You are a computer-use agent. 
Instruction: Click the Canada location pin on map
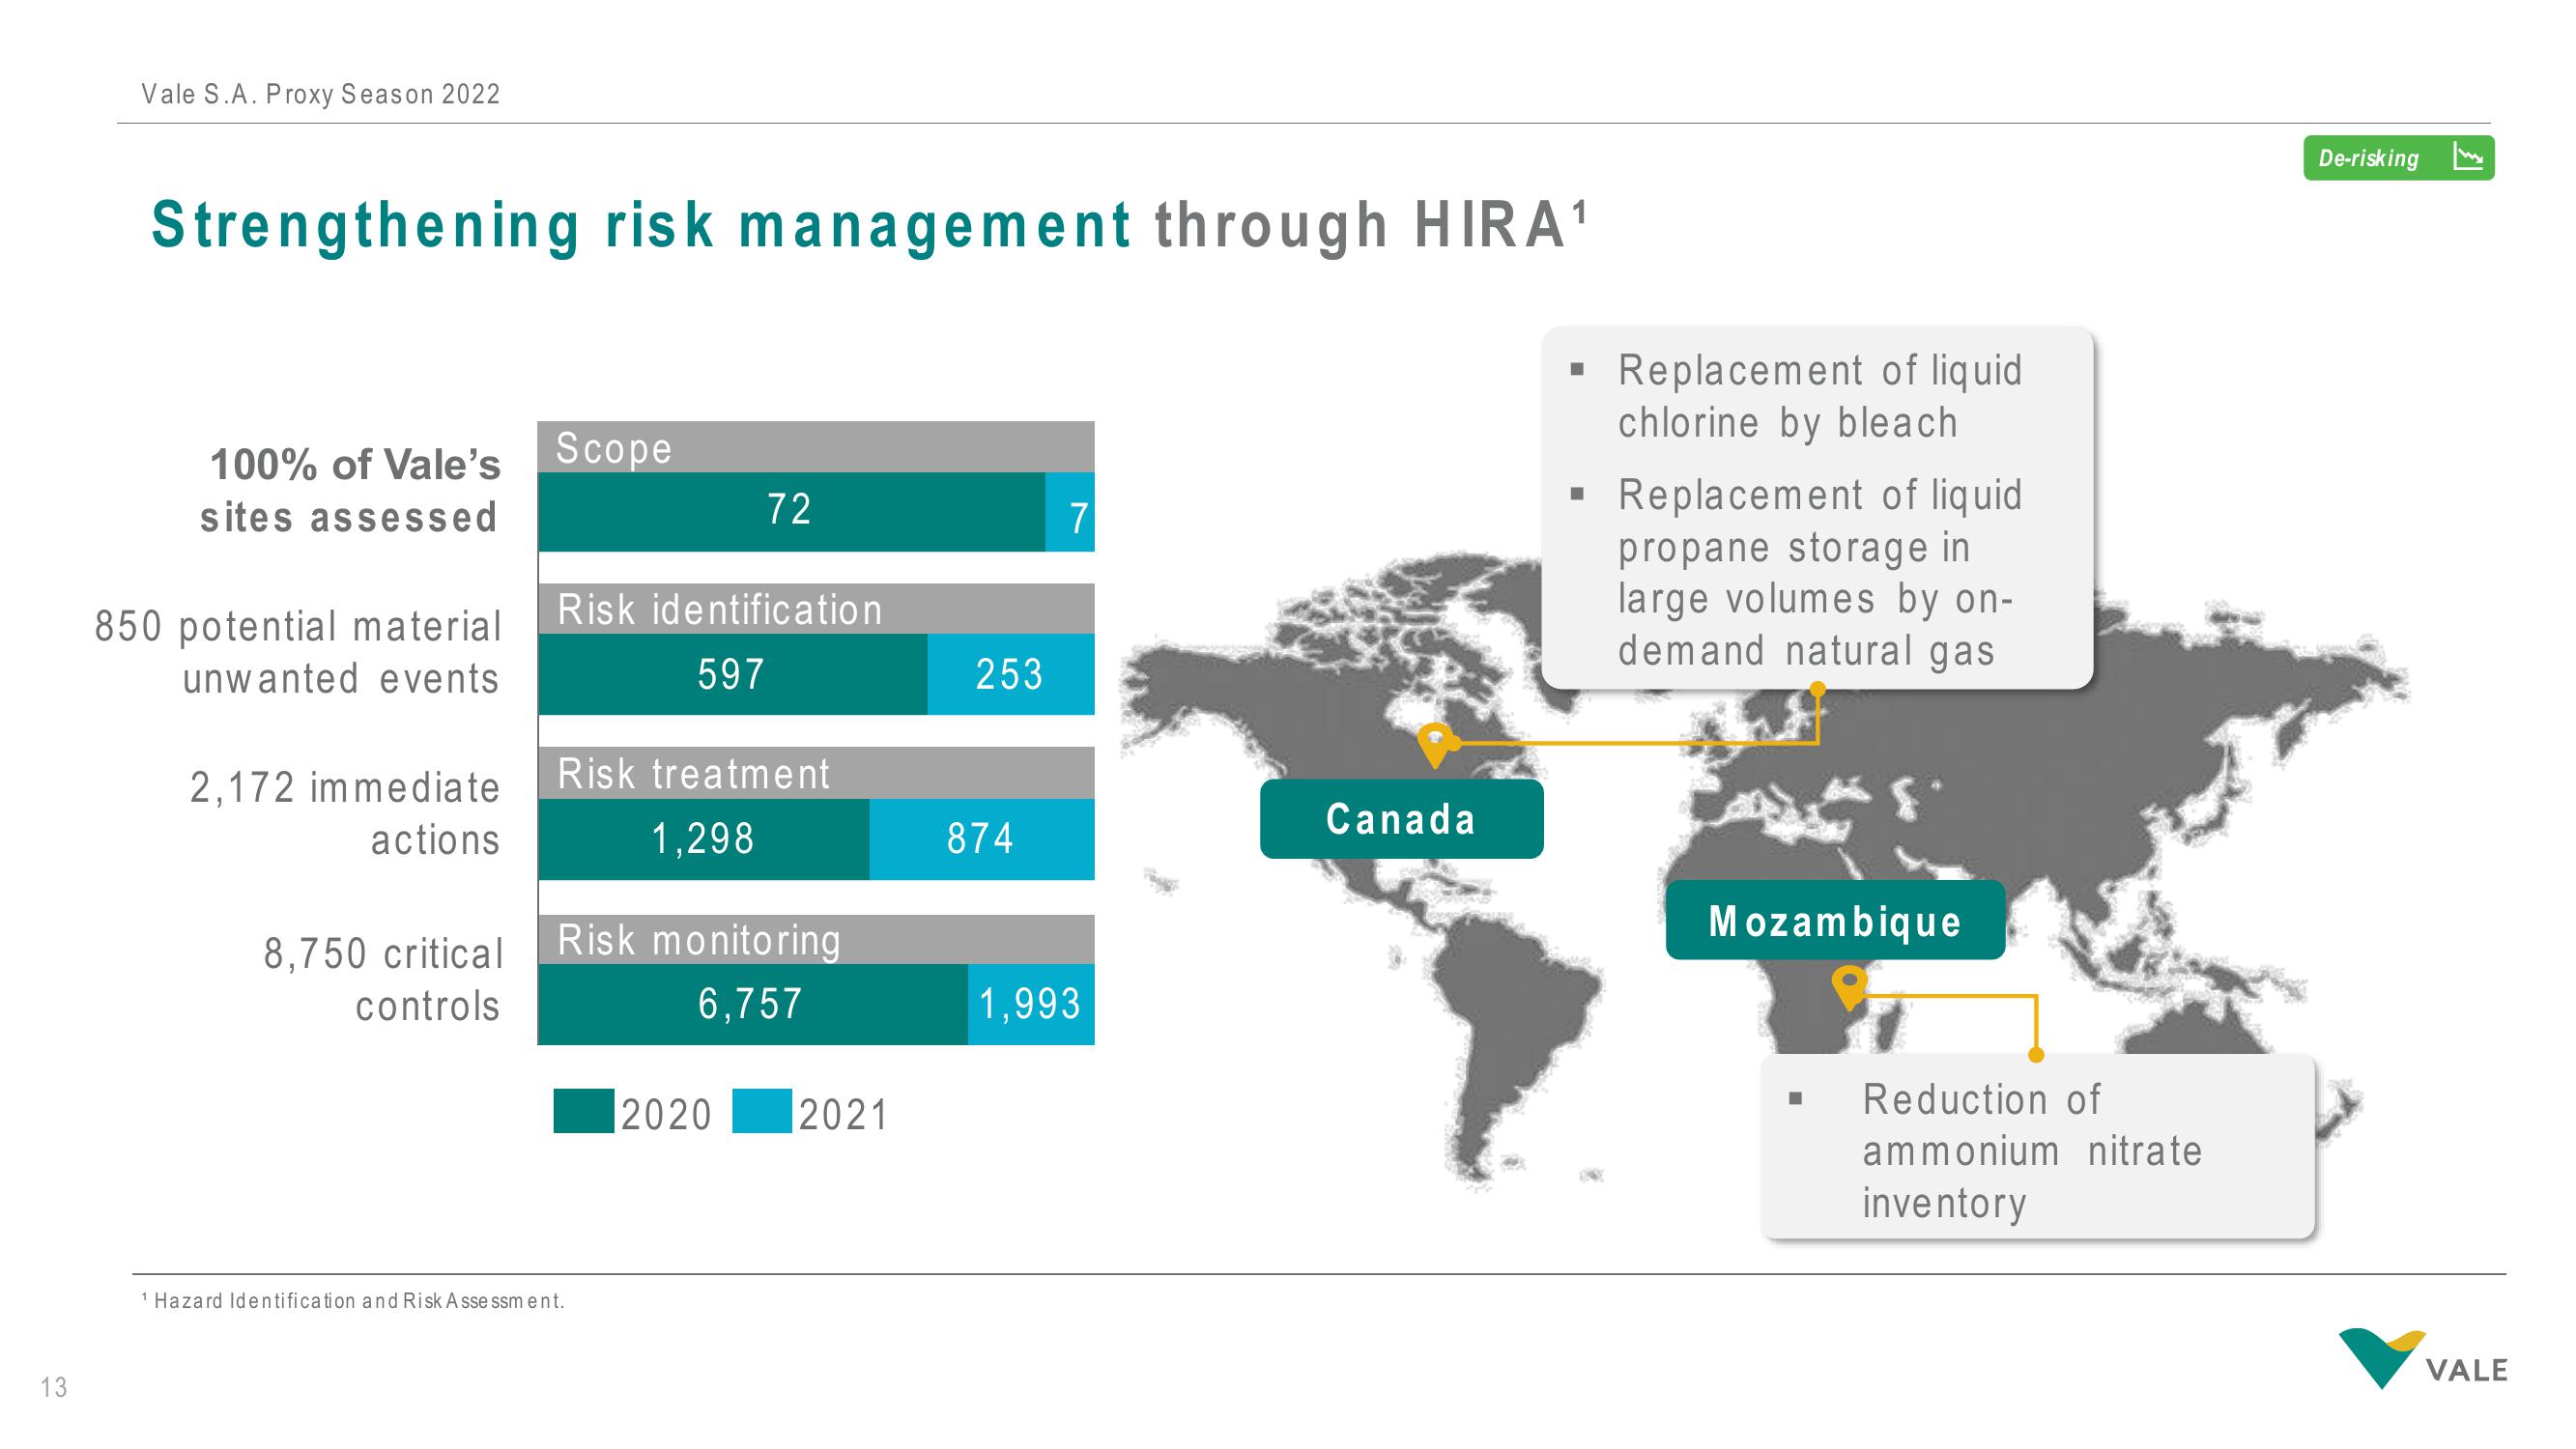tap(1435, 745)
